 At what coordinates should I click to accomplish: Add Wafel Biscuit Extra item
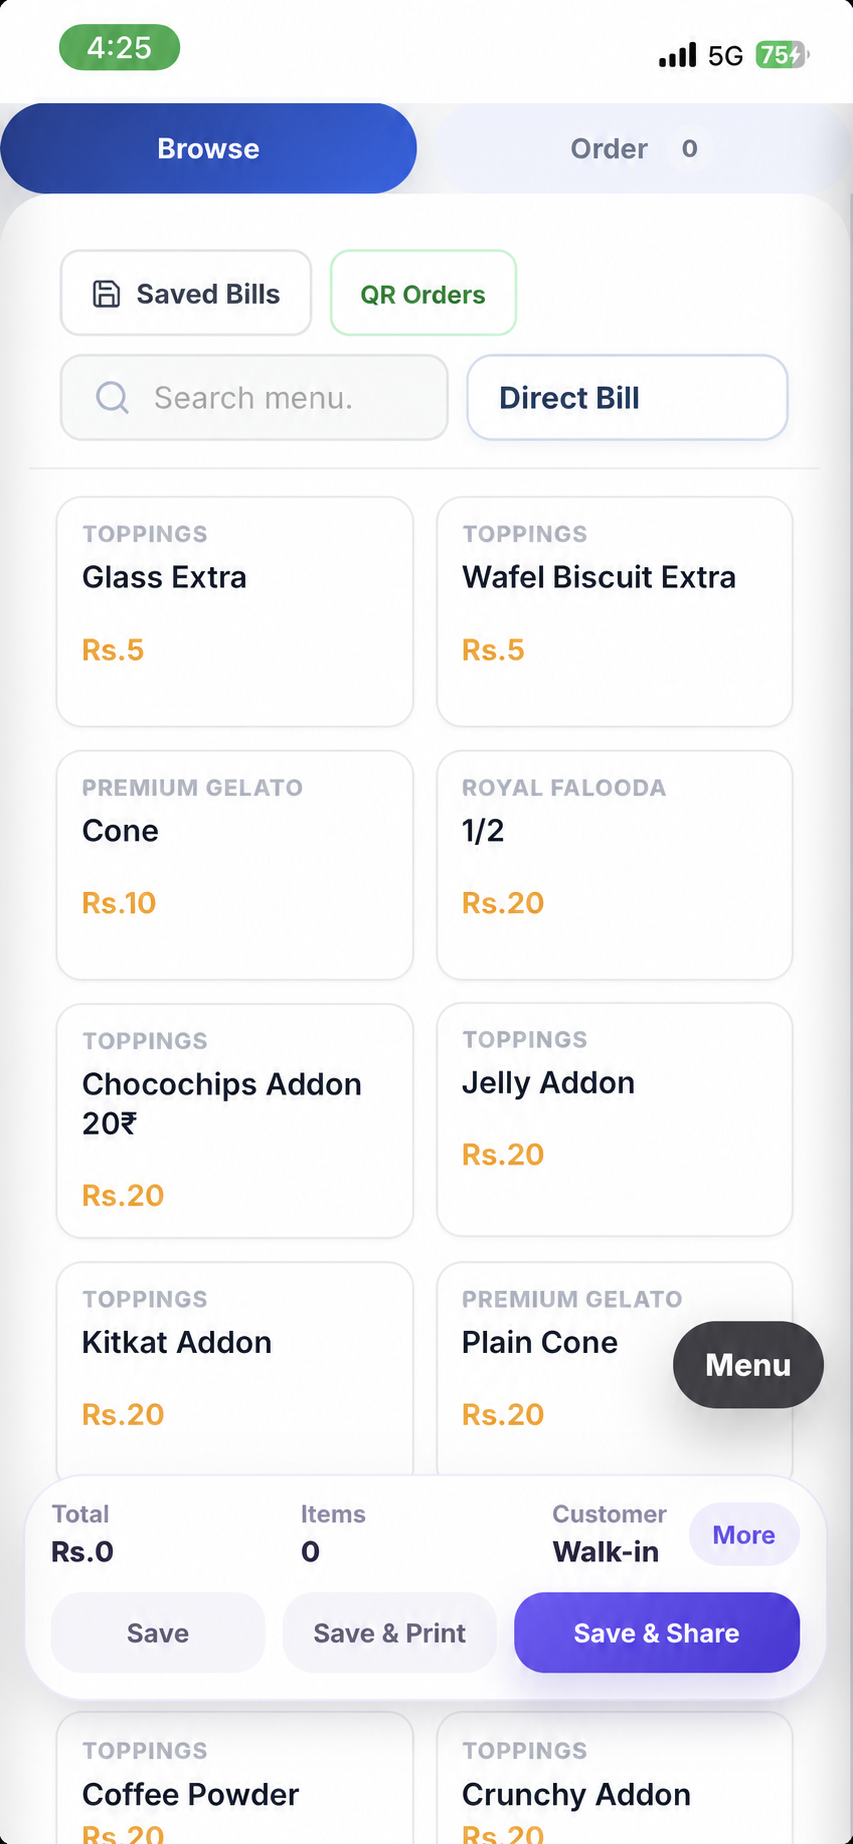pyautogui.click(x=615, y=612)
